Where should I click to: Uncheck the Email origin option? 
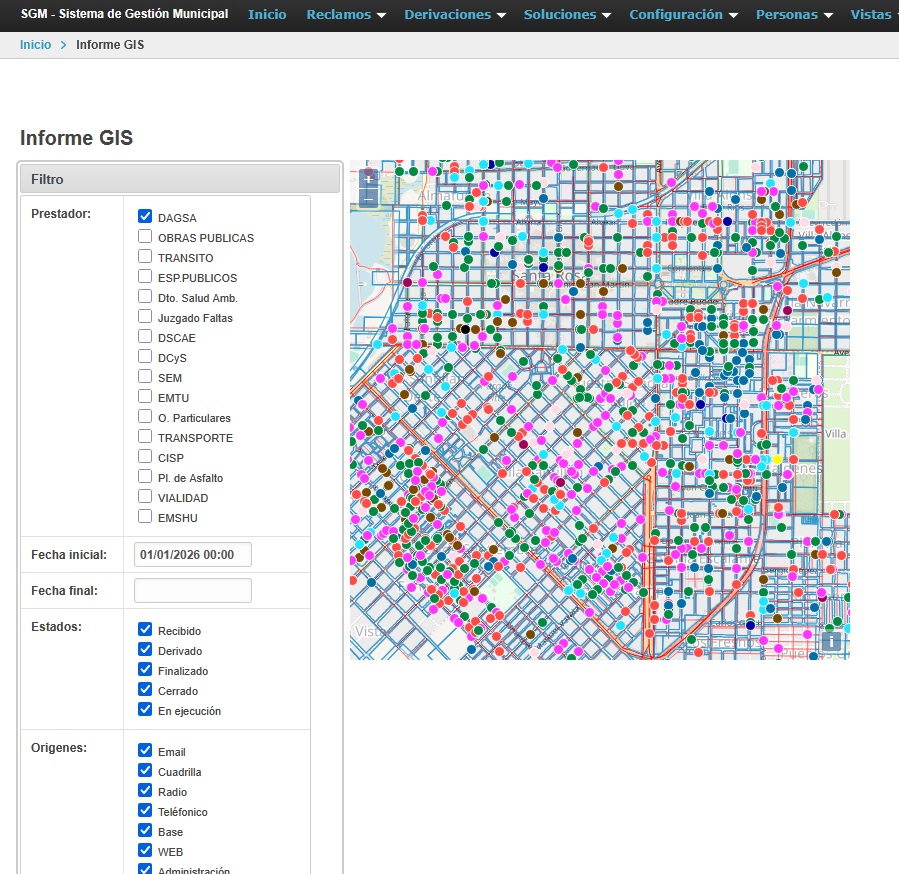point(145,751)
